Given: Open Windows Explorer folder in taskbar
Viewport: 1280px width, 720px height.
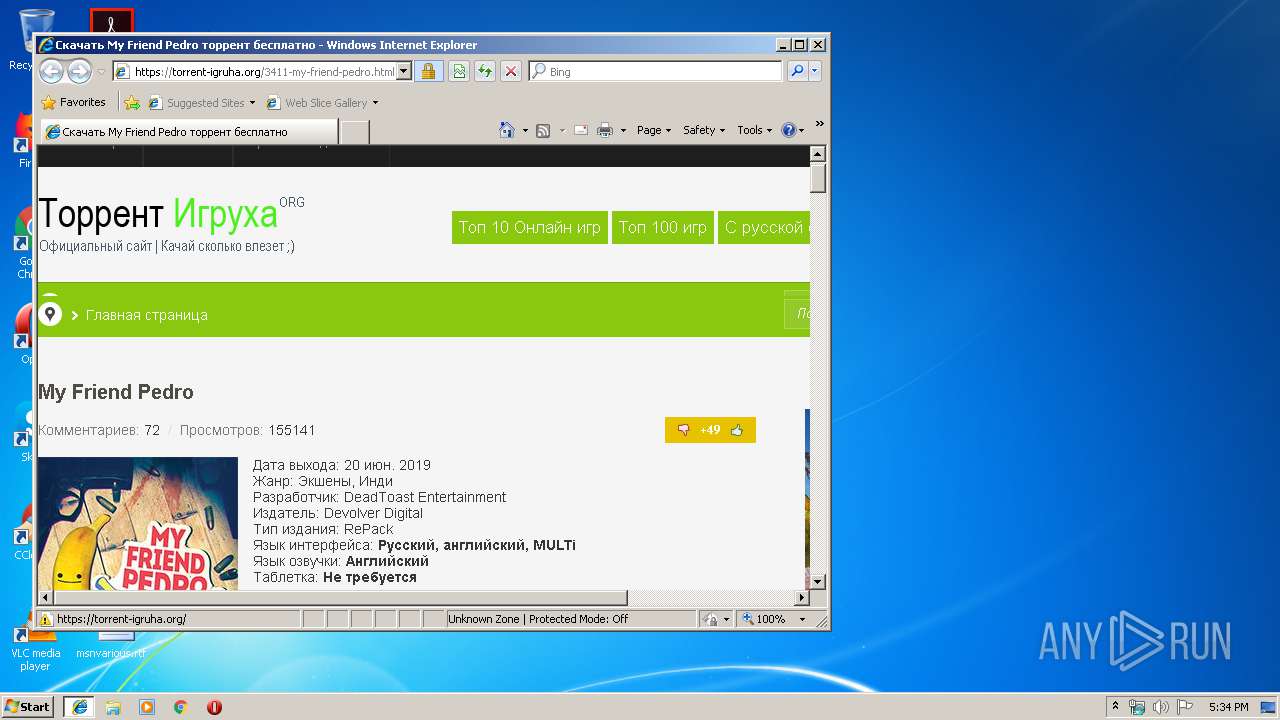Looking at the screenshot, I should pos(113,707).
